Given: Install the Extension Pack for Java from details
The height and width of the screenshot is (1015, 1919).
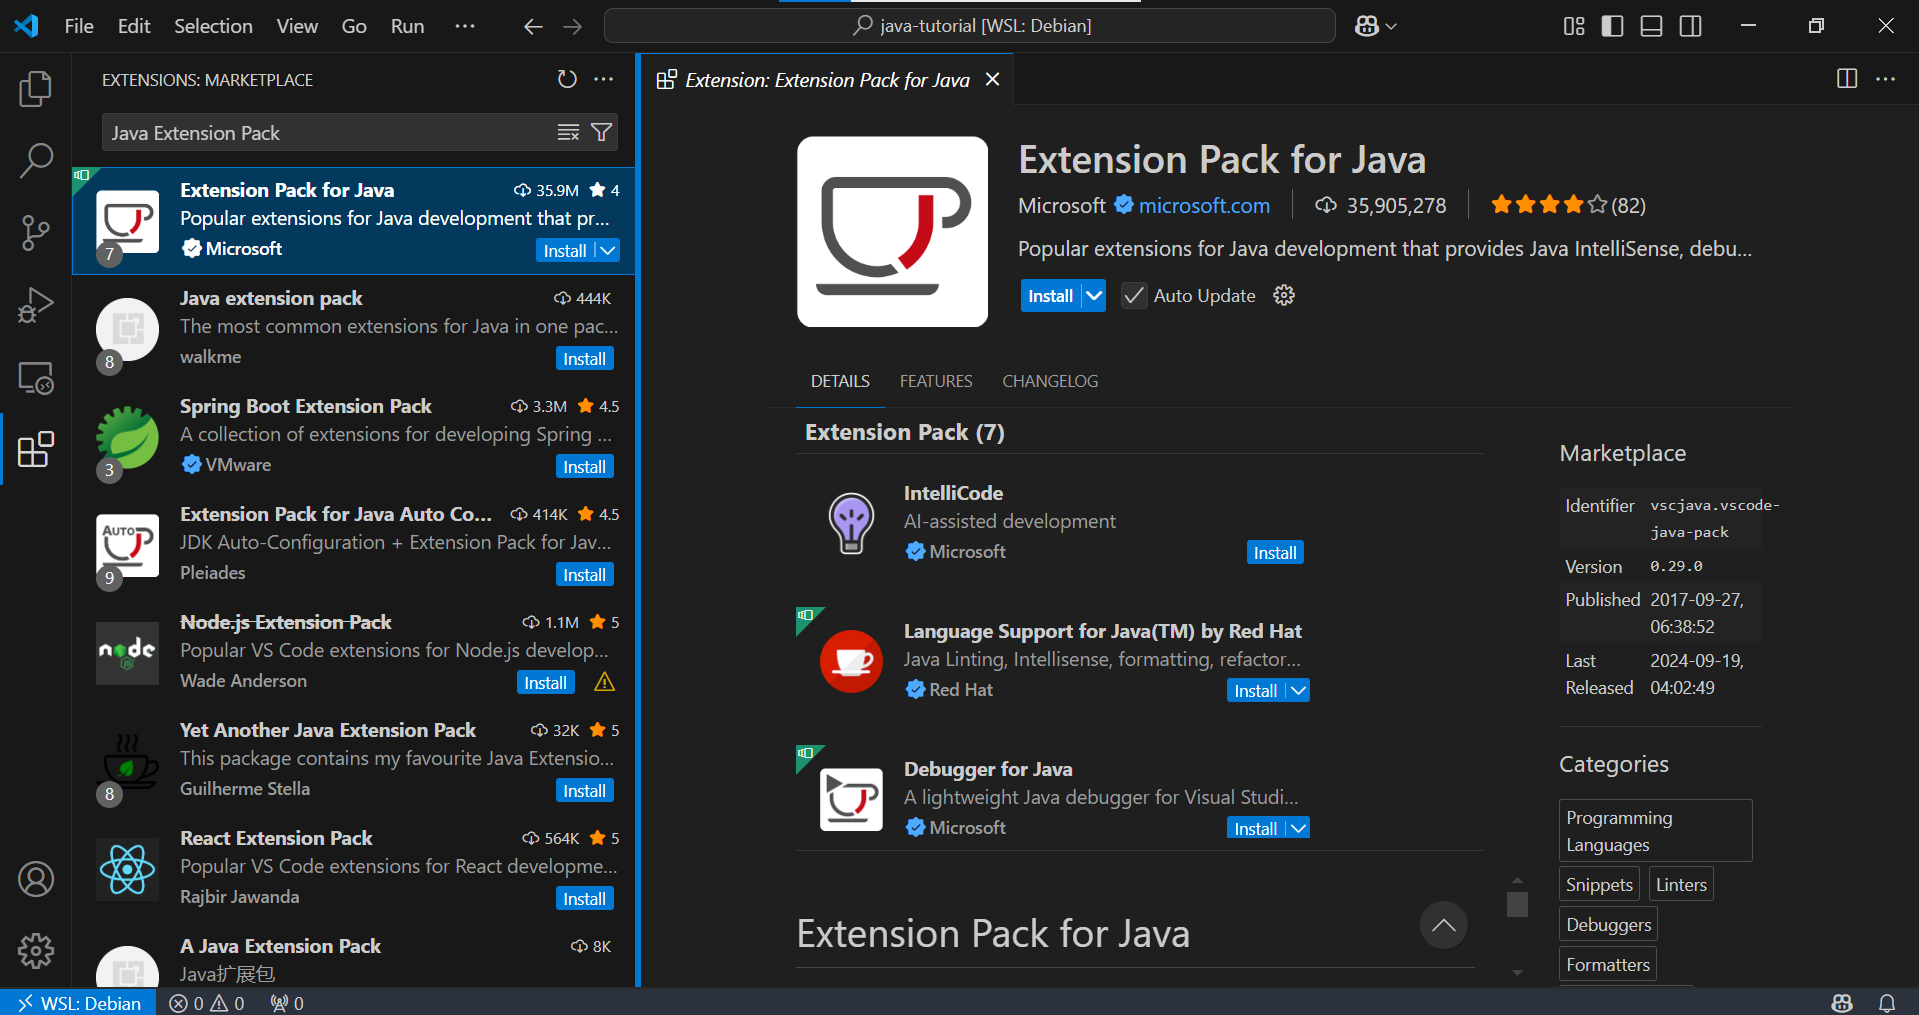Looking at the screenshot, I should (x=1050, y=296).
